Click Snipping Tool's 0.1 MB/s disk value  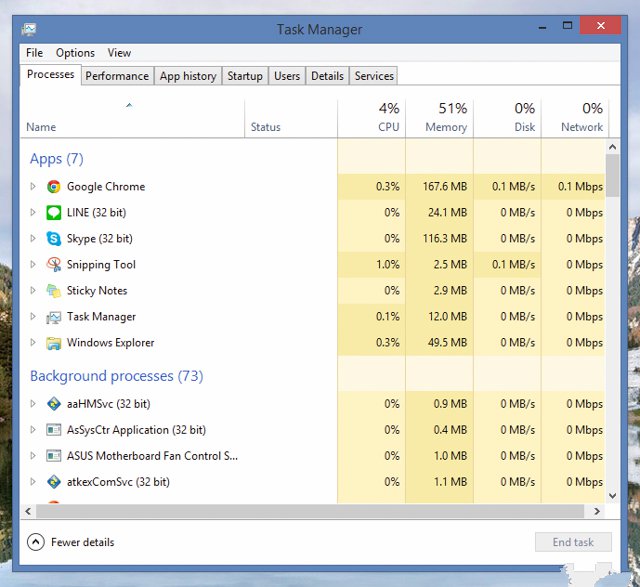click(x=513, y=265)
